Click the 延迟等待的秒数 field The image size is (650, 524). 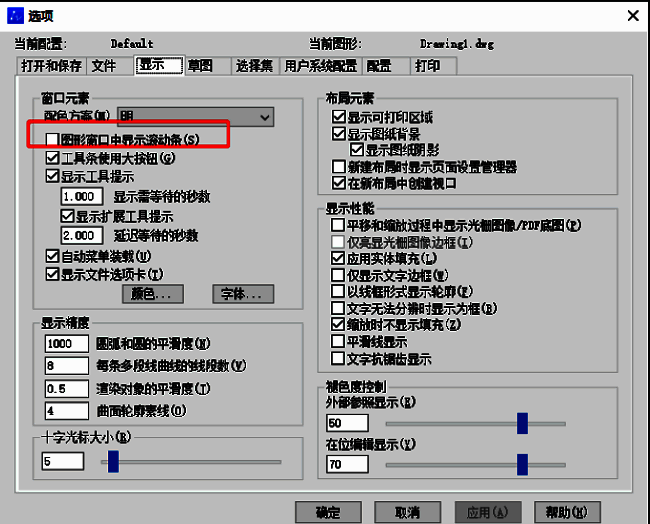pos(82,236)
